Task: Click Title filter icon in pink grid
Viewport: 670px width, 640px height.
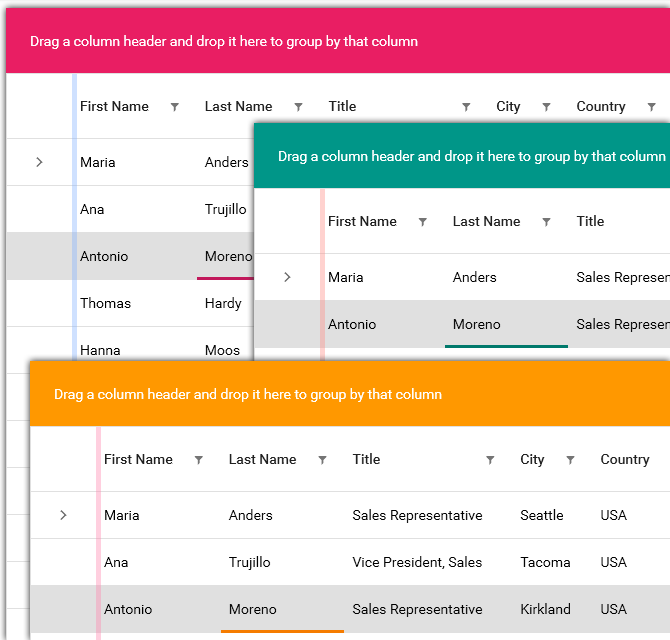Action: [466, 107]
